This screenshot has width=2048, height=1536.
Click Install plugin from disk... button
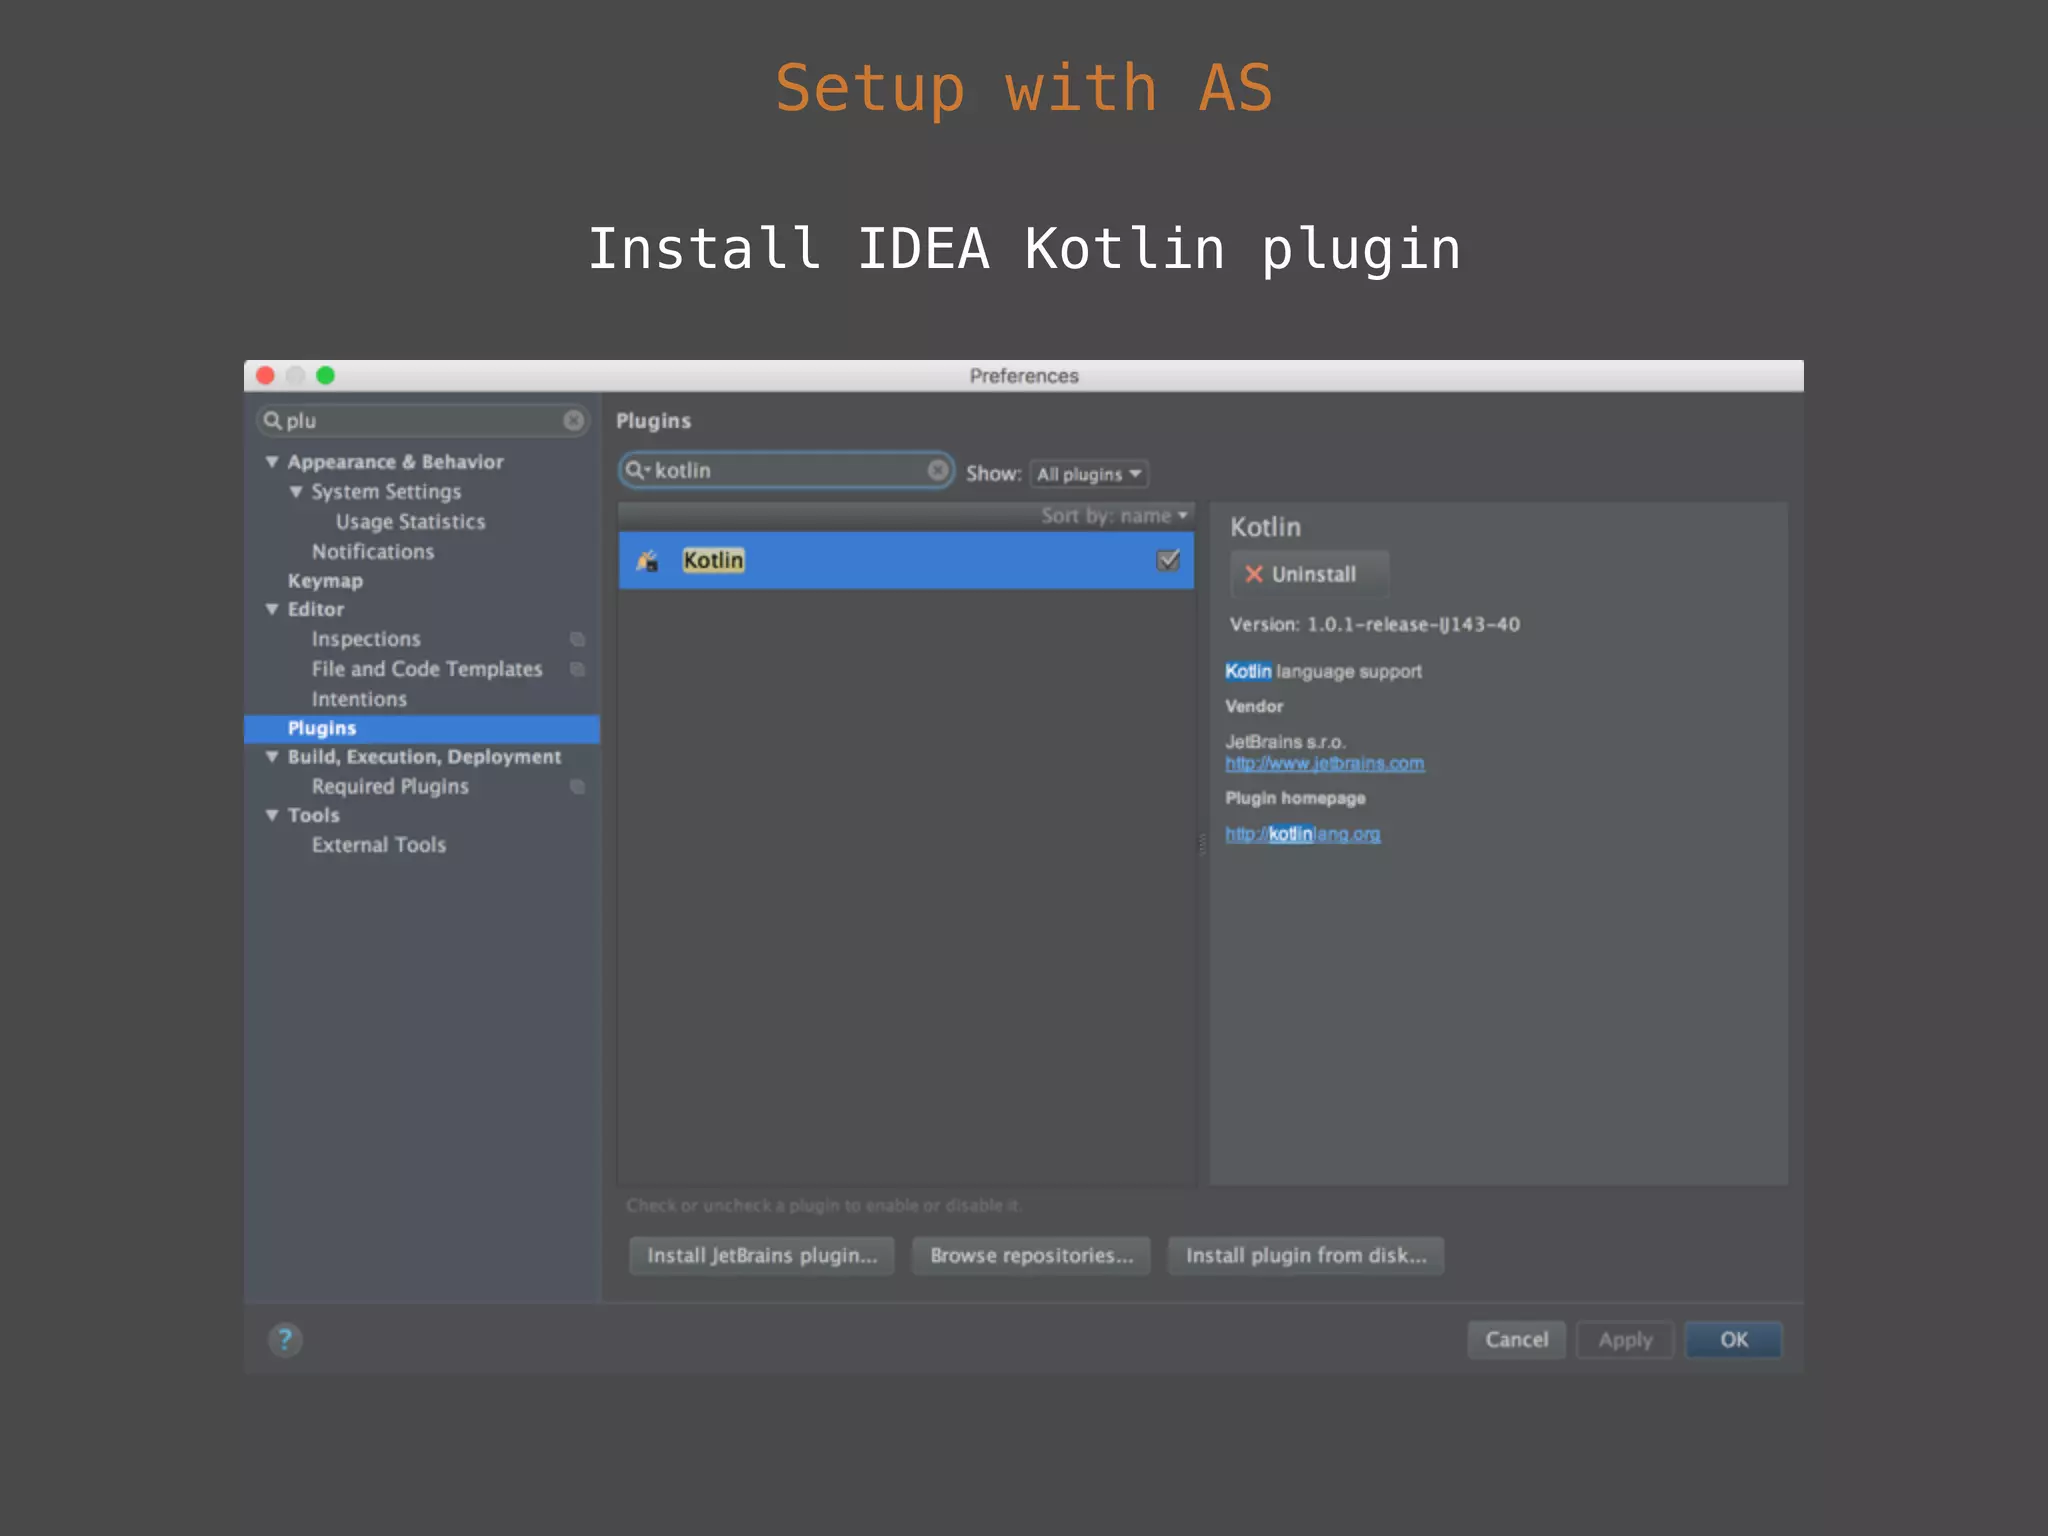pyautogui.click(x=1306, y=1256)
